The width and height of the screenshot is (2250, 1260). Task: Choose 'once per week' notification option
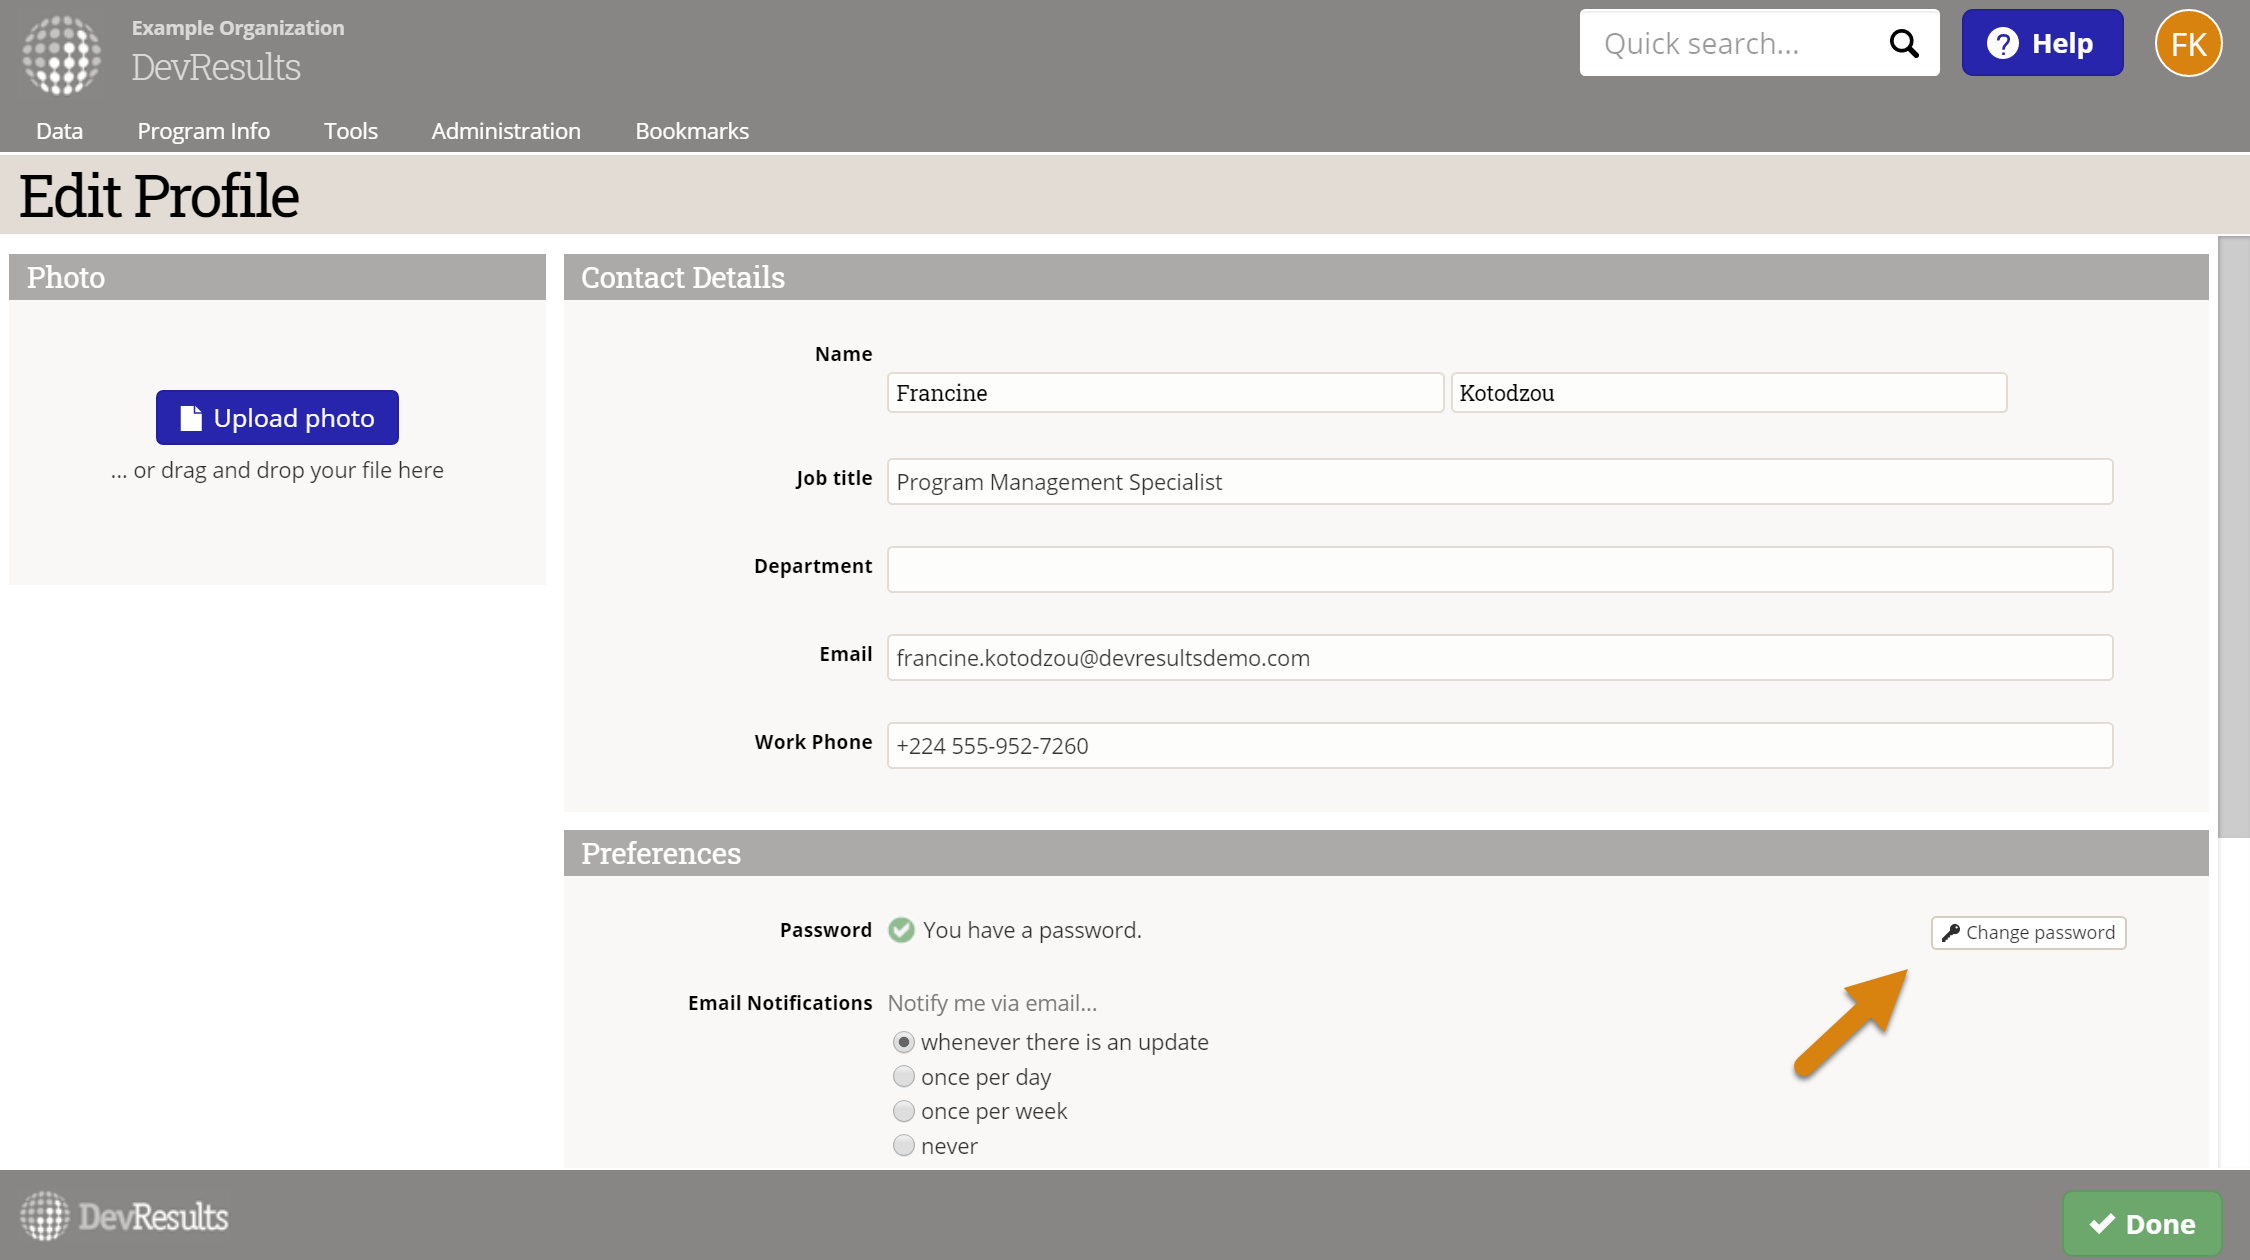(x=903, y=1111)
